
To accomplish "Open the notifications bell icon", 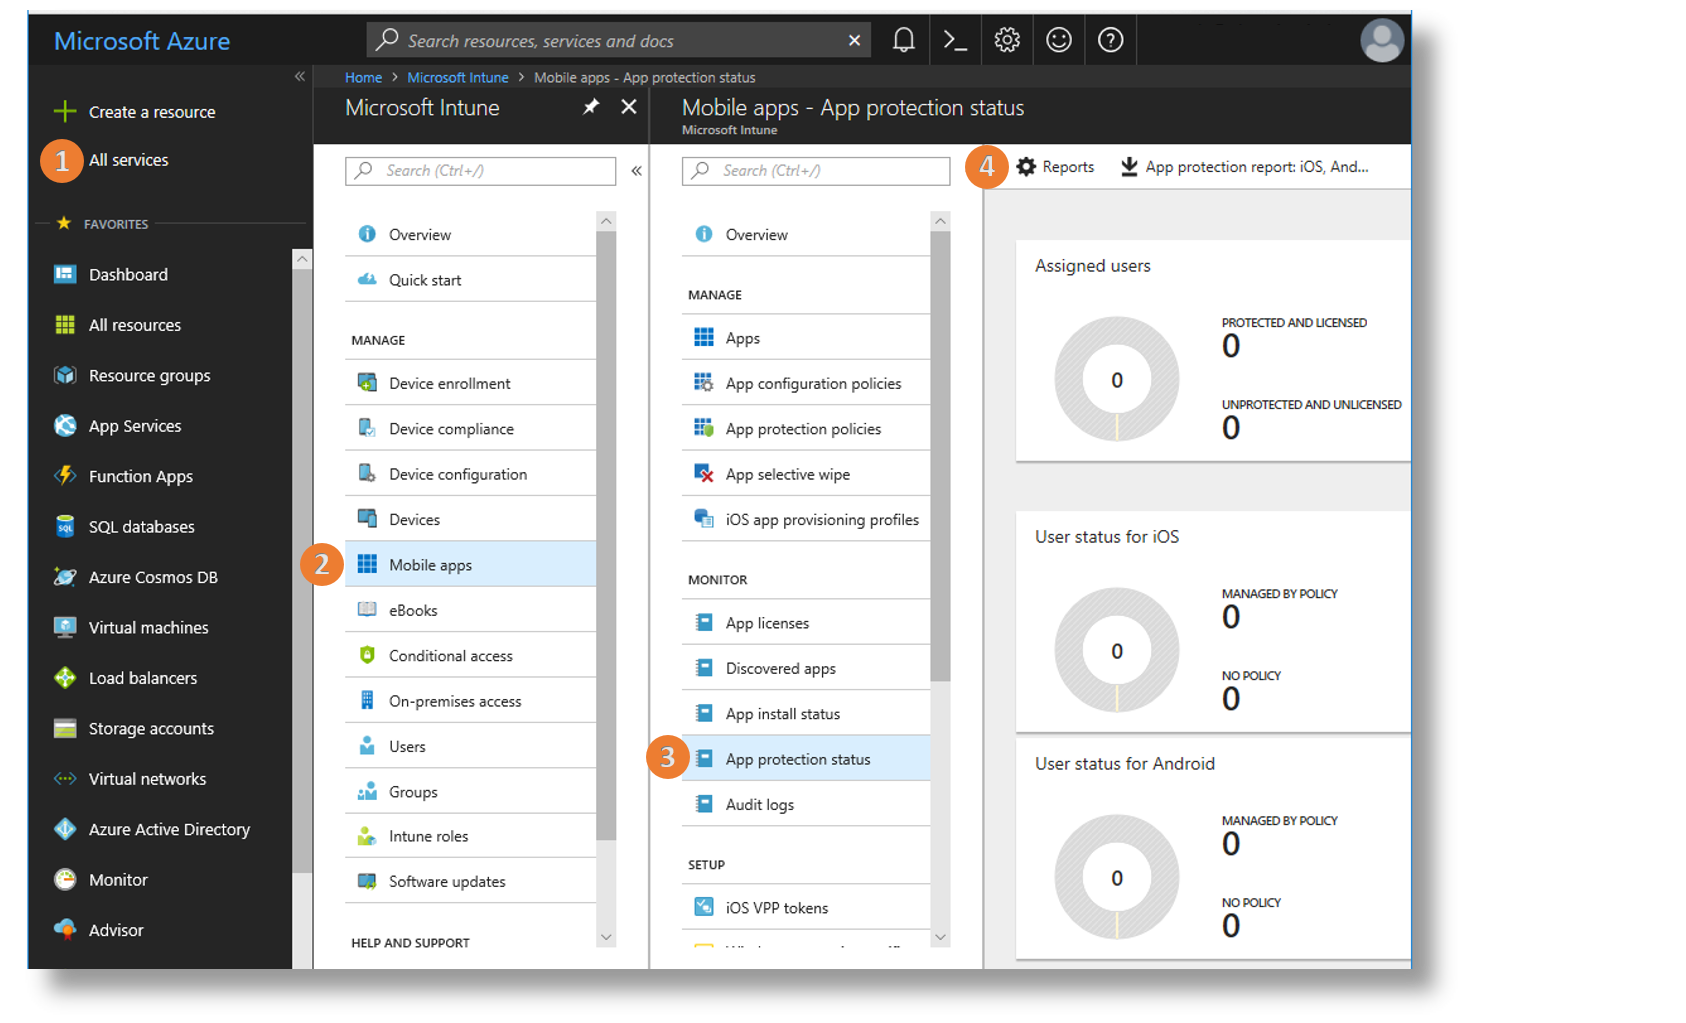I will (903, 40).
